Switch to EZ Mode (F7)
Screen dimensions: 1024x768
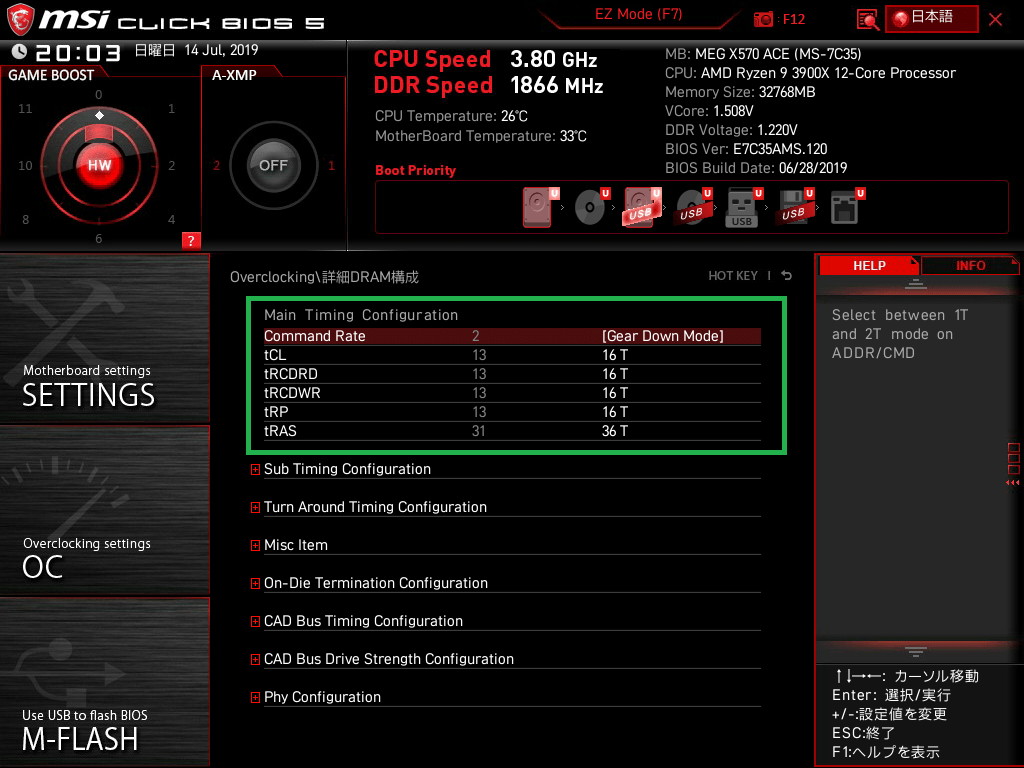638,14
